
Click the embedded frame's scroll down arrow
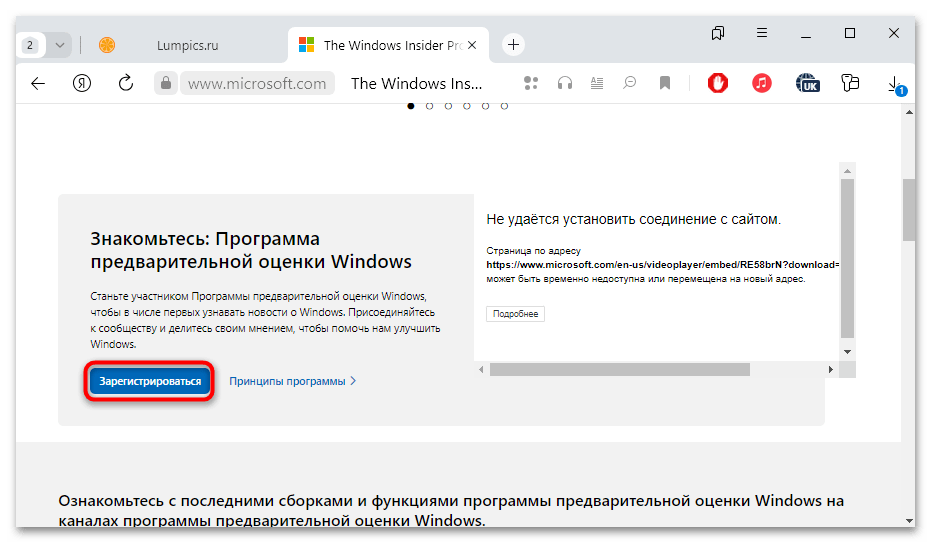click(x=847, y=352)
